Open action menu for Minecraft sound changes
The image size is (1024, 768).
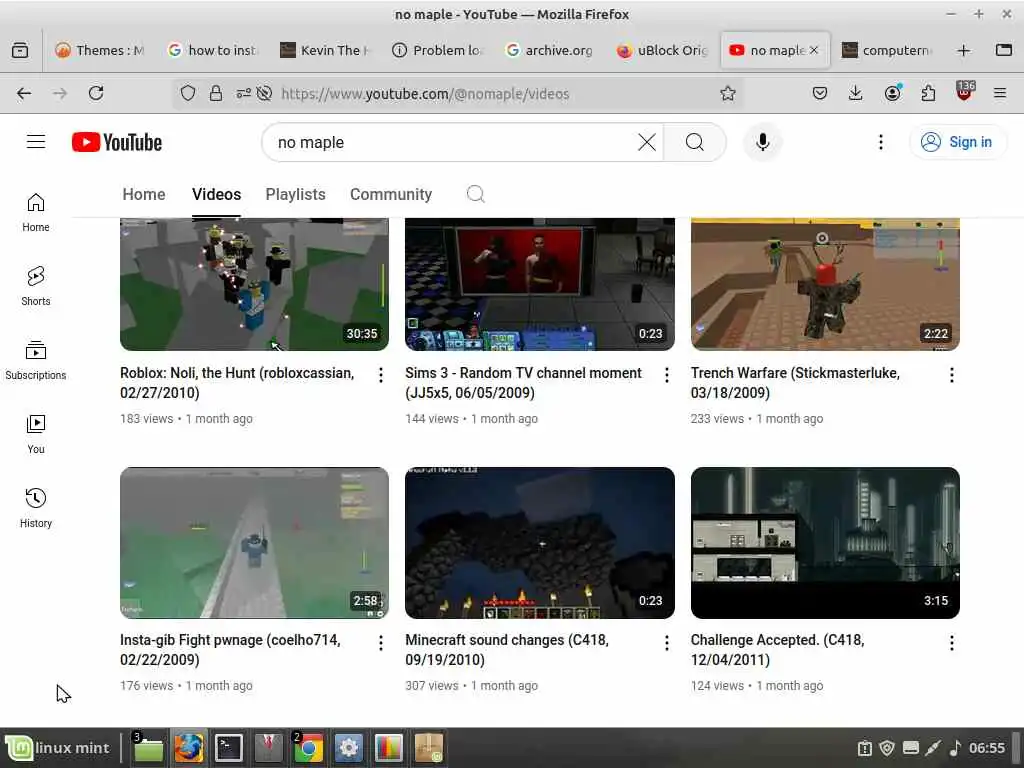point(666,643)
